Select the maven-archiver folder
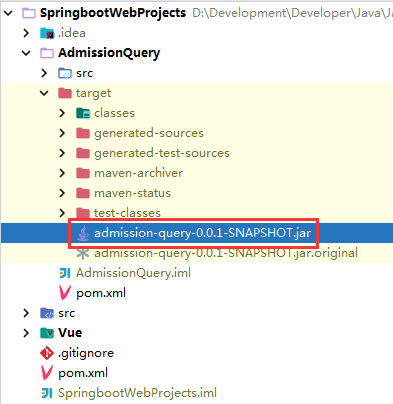 point(138,173)
